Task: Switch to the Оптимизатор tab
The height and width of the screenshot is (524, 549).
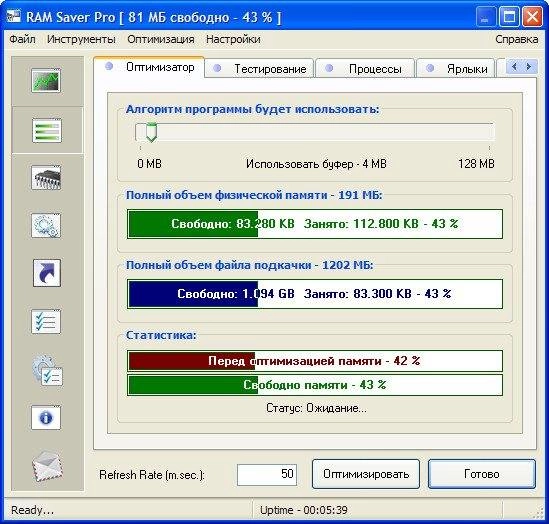Action: tap(149, 67)
